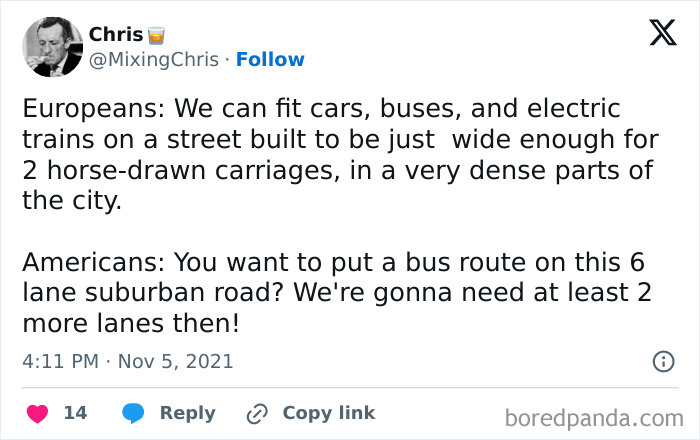The image size is (700, 440).
Task: Open the tweet info icon
Action: tap(663, 362)
